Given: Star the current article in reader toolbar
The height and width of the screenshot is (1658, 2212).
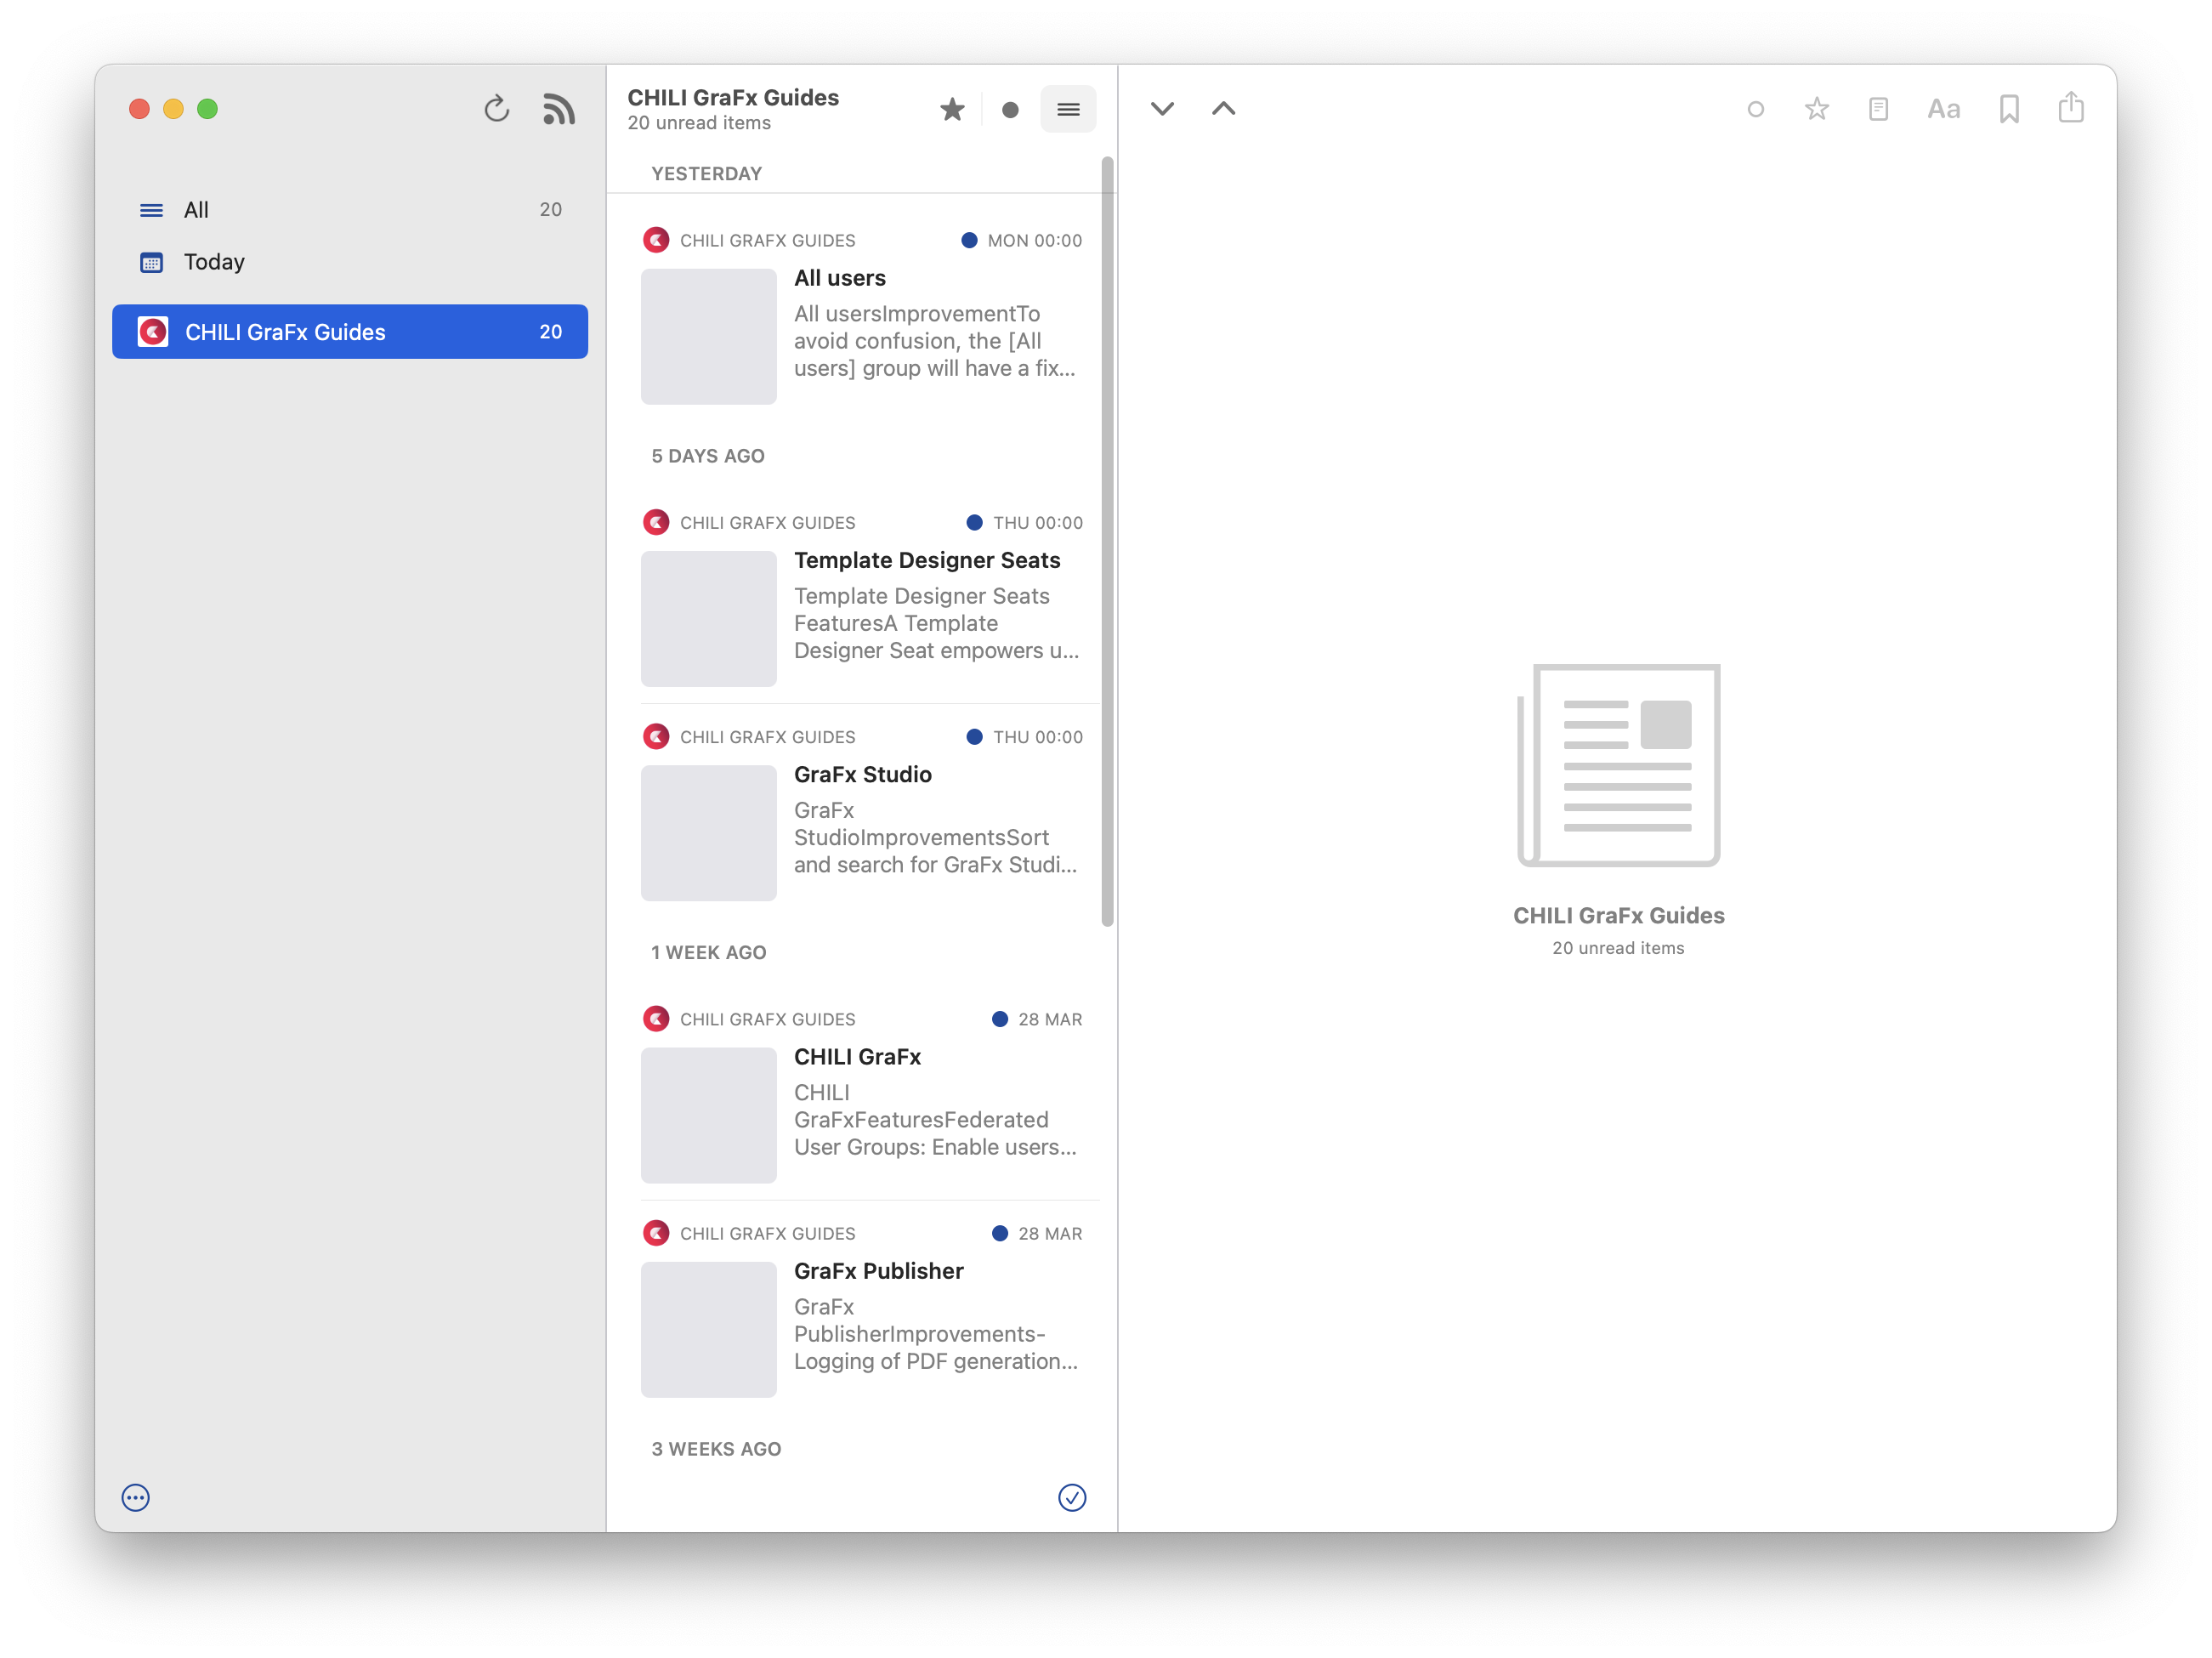Looking at the screenshot, I should click(1817, 109).
